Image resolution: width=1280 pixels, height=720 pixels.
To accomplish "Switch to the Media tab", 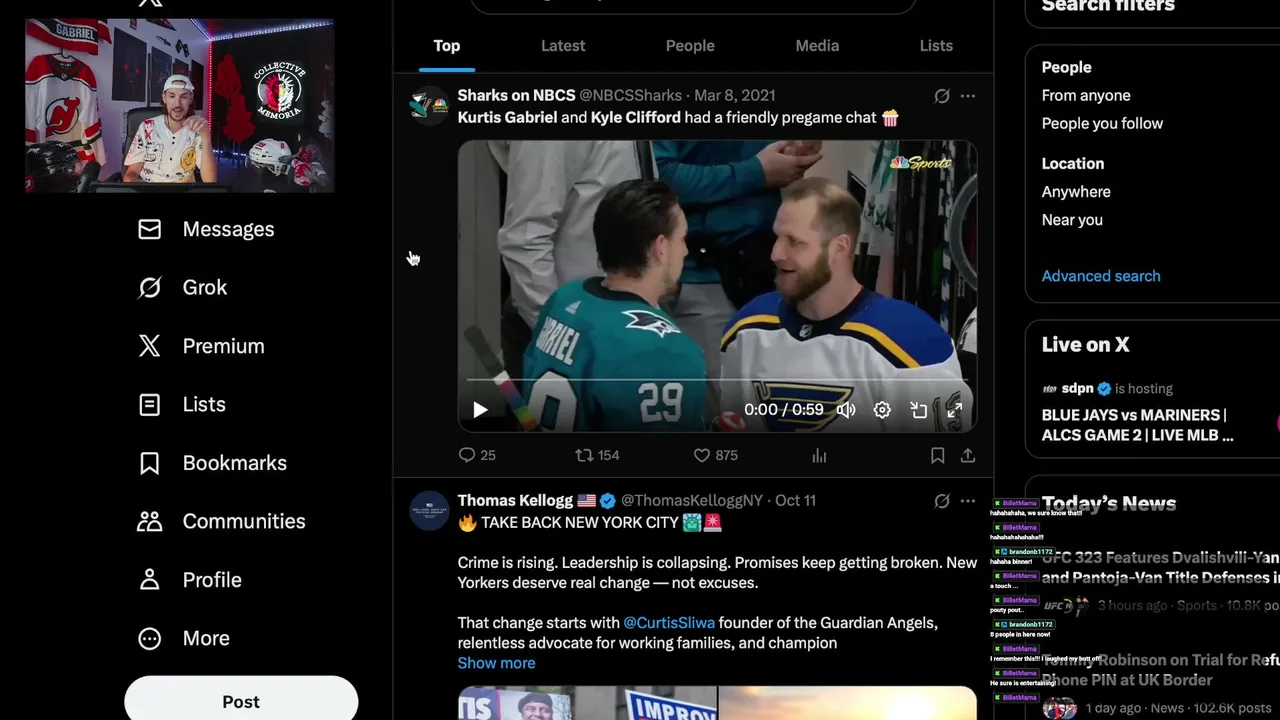I will (x=817, y=46).
